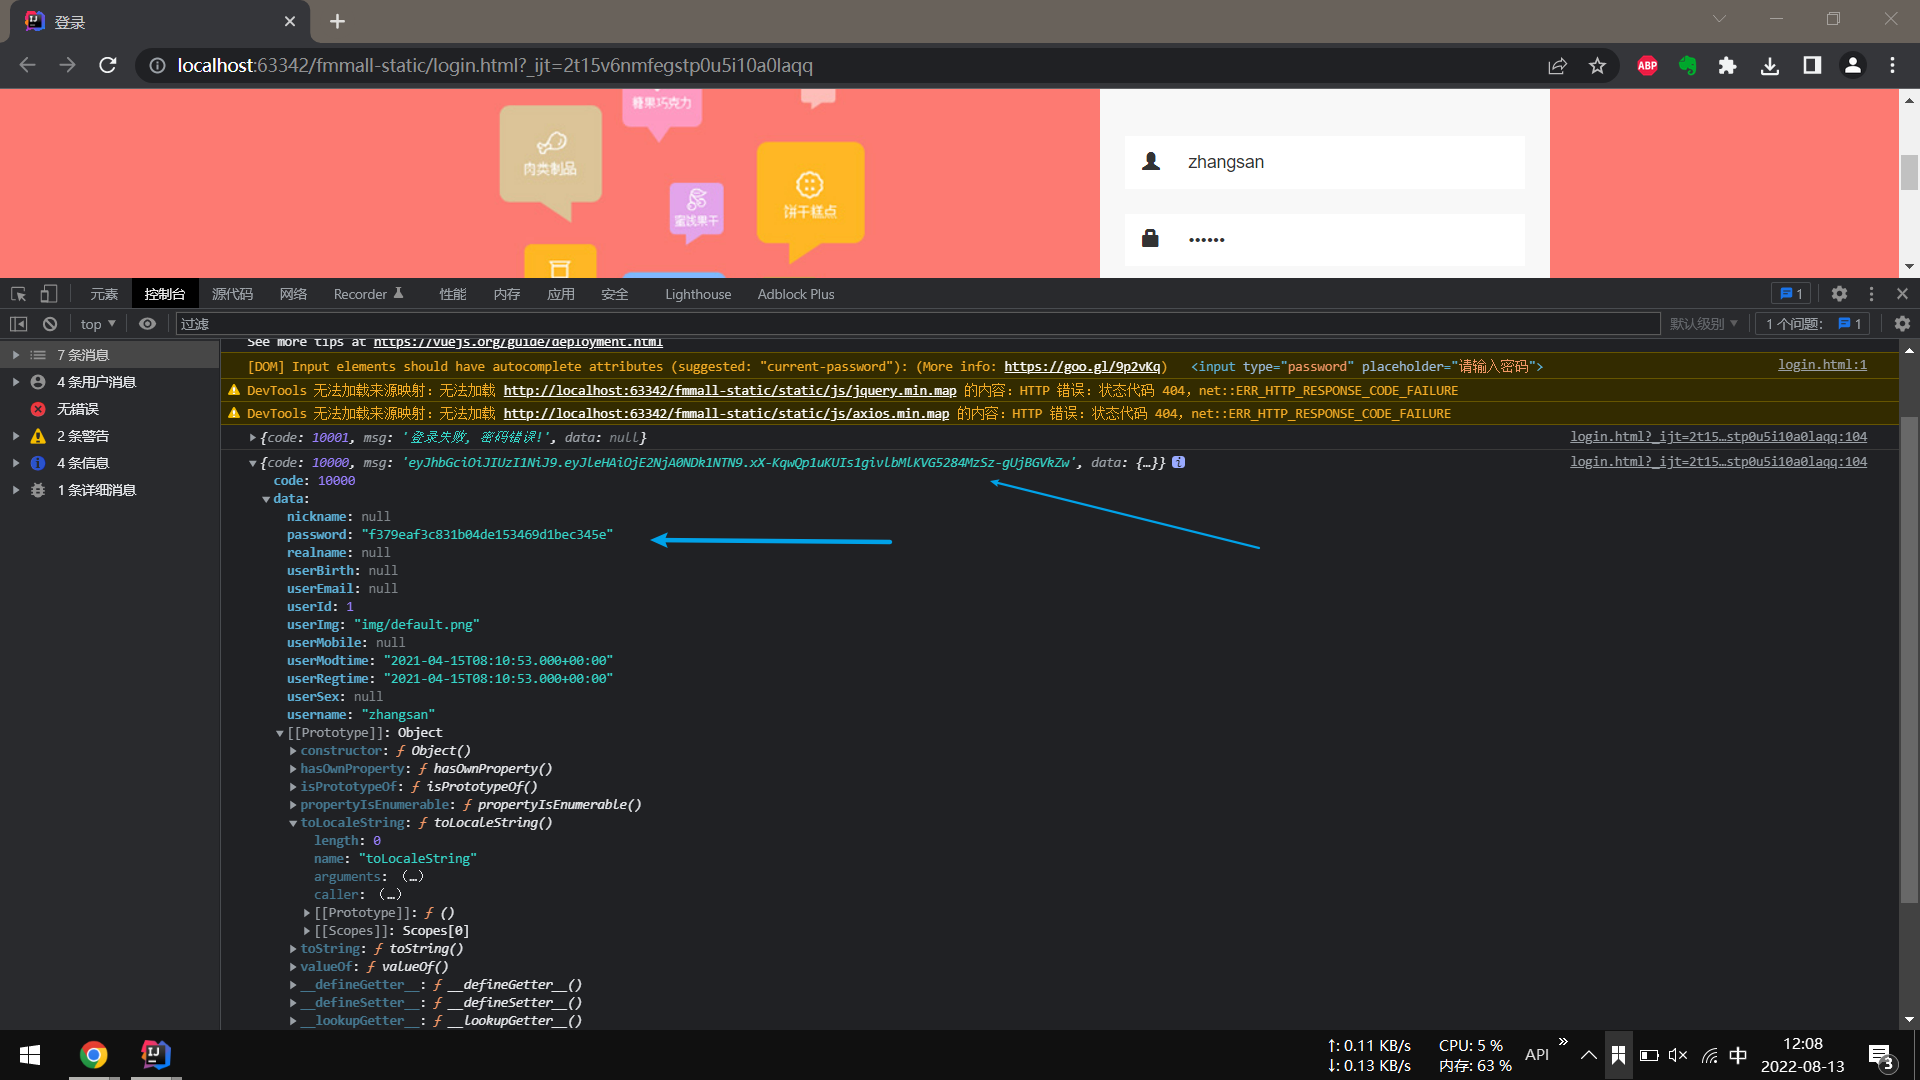Open the top context dropdown

click(x=98, y=324)
